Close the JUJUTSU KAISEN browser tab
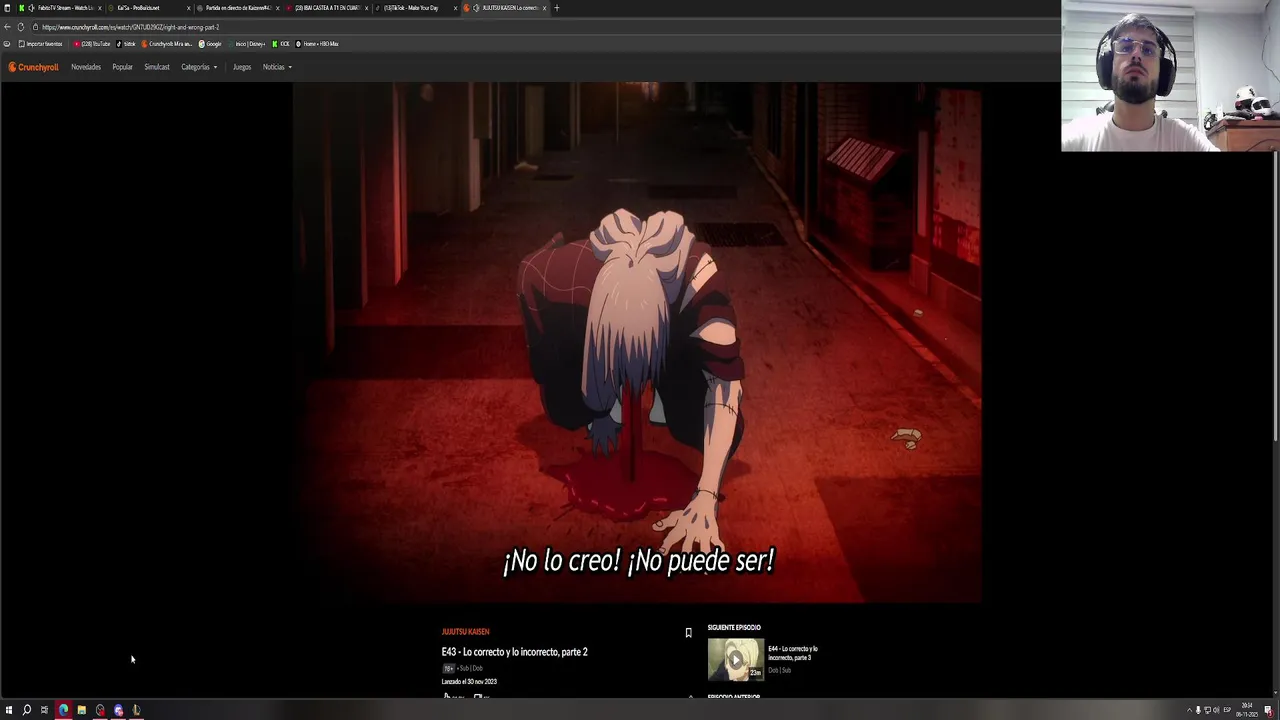The image size is (1280, 720). [544, 8]
